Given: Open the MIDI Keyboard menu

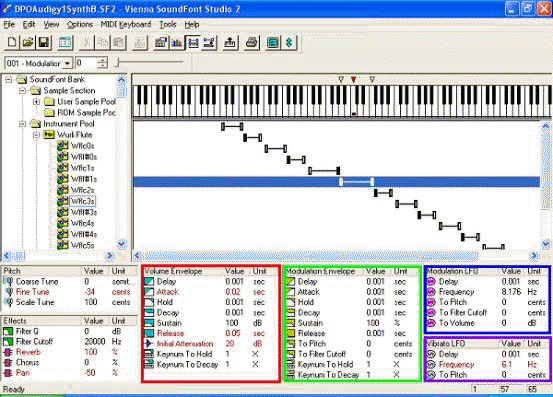Looking at the screenshot, I should point(126,24).
